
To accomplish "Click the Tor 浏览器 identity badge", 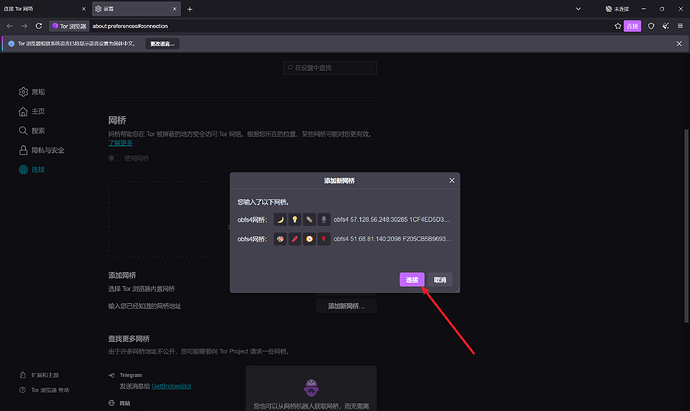I will tap(69, 26).
